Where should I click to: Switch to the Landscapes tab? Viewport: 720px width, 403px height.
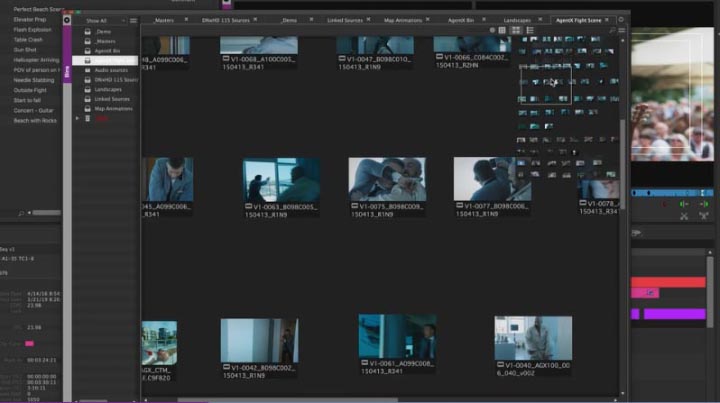pos(516,19)
